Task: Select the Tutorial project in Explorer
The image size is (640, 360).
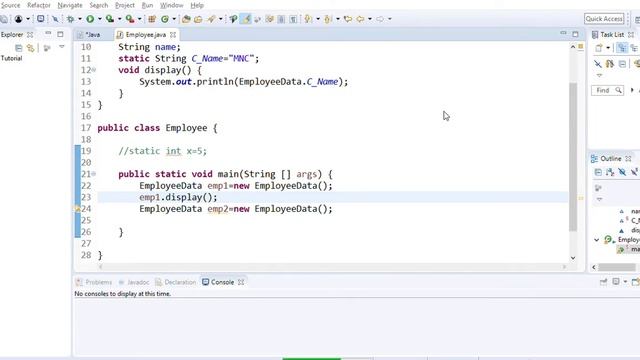Action: [x=11, y=58]
